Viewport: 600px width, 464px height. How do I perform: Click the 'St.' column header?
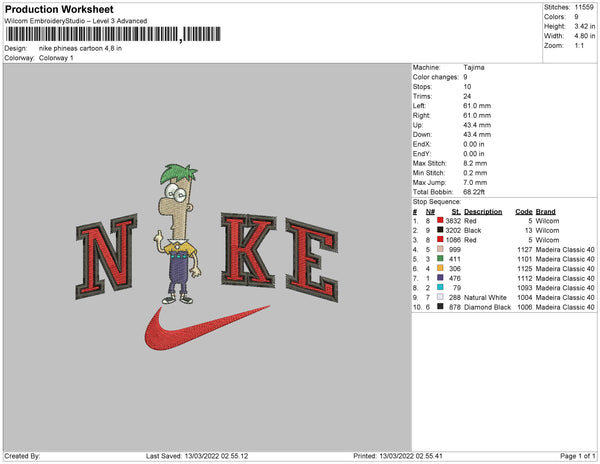click(x=456, y=212)
